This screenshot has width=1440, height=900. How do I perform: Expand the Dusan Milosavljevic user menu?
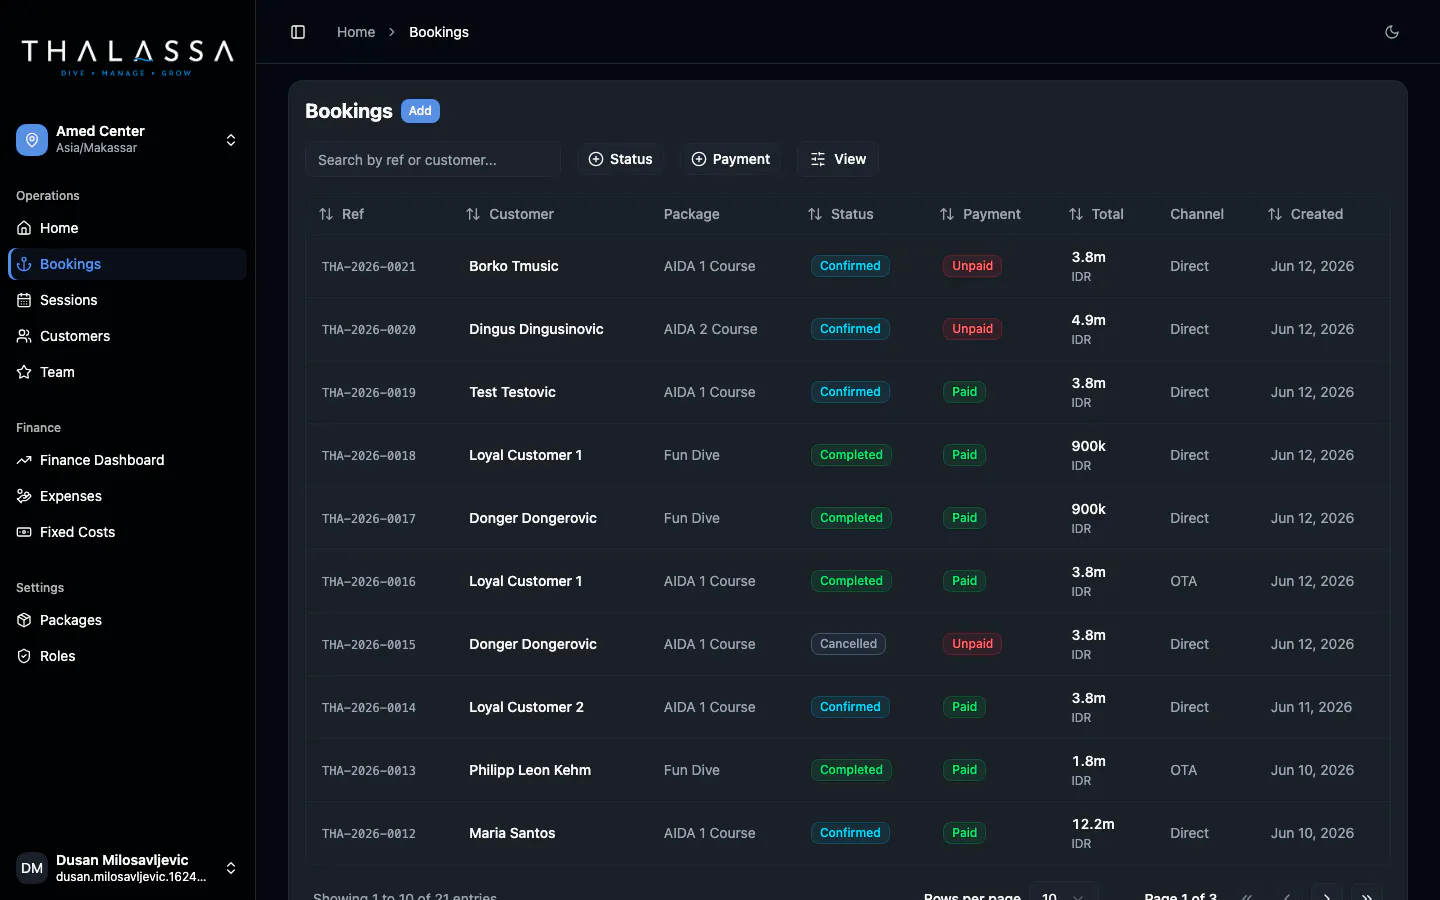(x=127, y=868)
